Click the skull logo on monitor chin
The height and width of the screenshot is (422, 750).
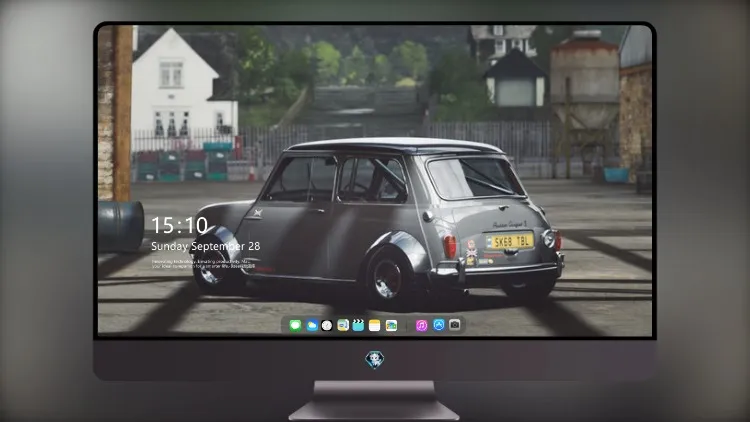[375, 359]
